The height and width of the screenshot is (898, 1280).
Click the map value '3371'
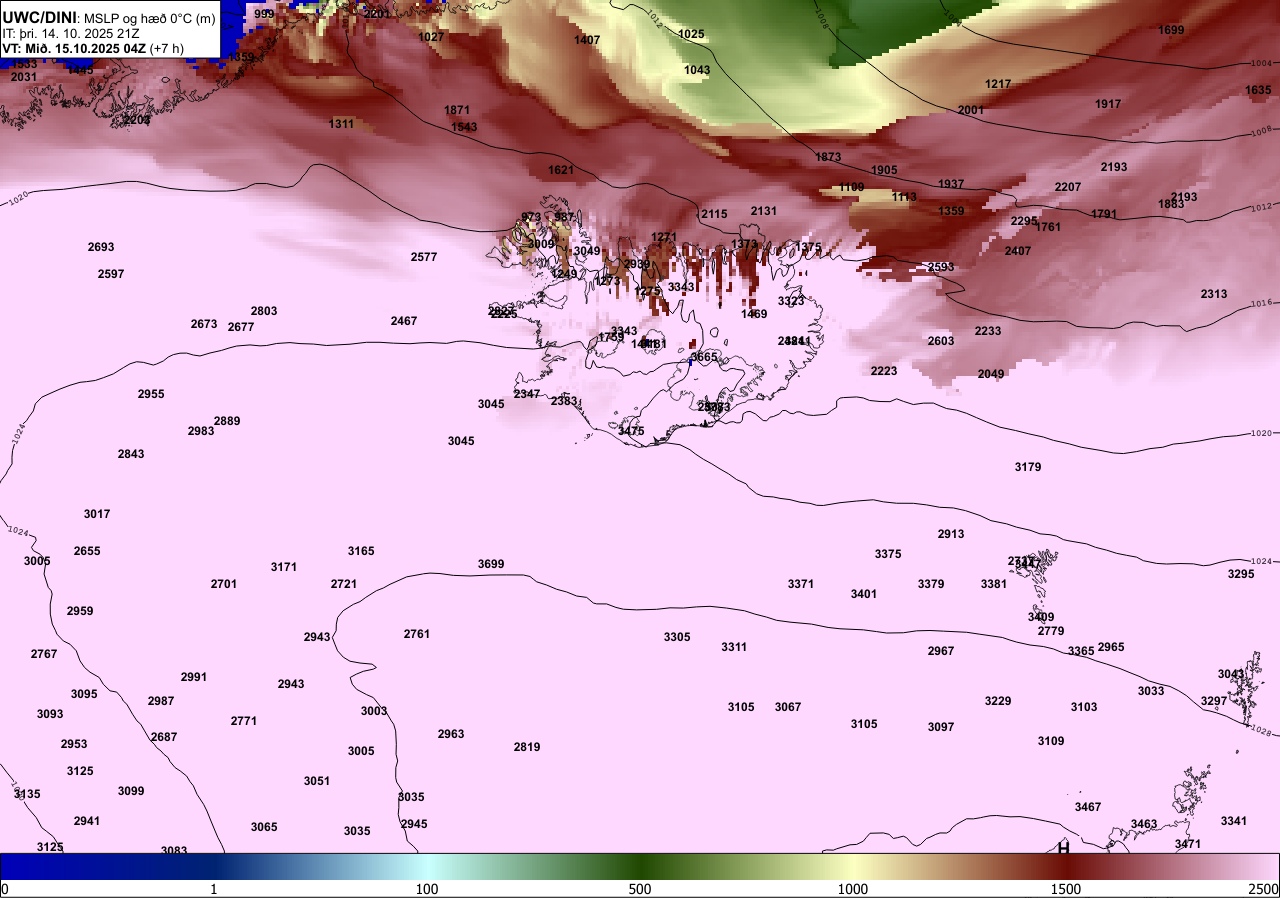801,584
